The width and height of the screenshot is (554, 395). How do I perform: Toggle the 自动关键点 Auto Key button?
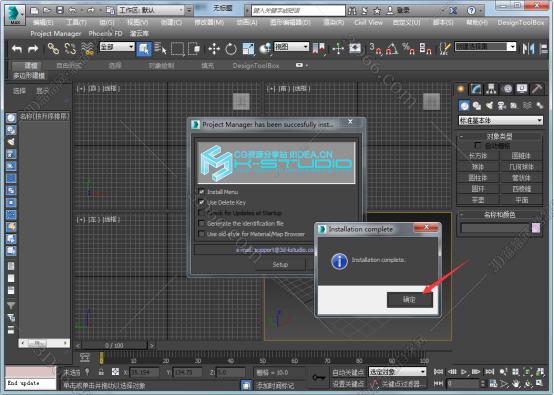tap(348, 372)
